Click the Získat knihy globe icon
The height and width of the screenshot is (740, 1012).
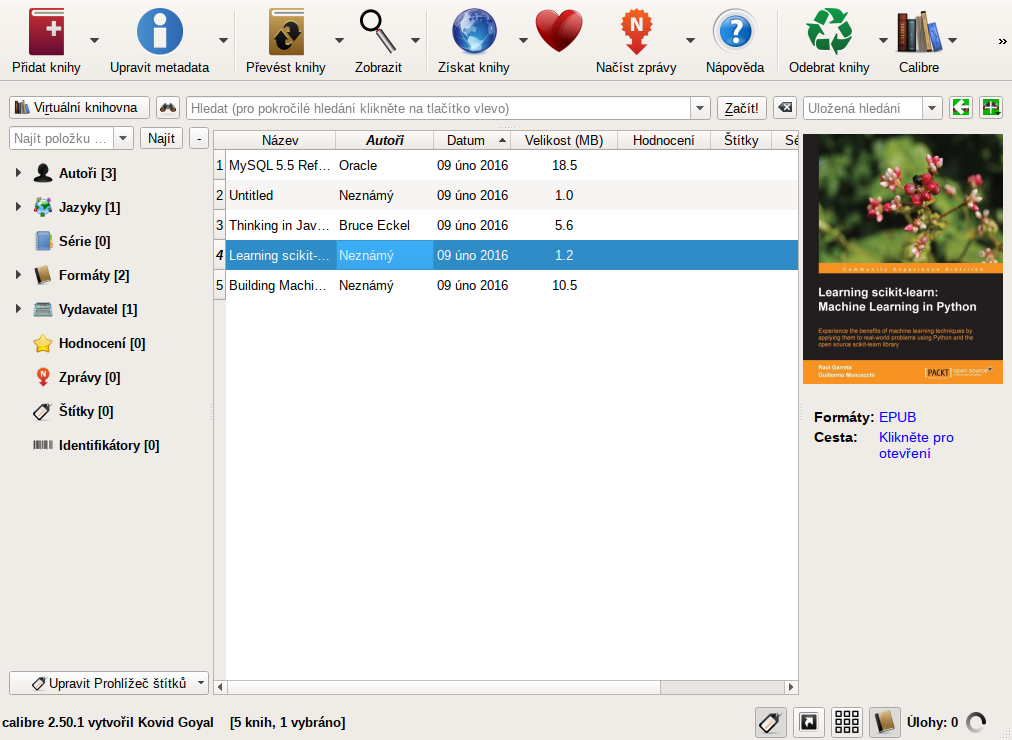pyautogui.click(x=474, y=31)
